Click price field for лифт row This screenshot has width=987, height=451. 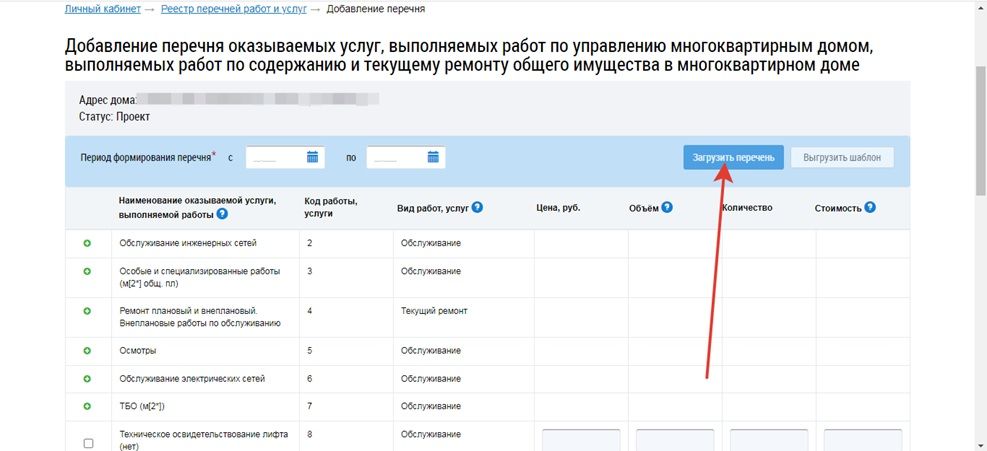(x=581, y=440)
